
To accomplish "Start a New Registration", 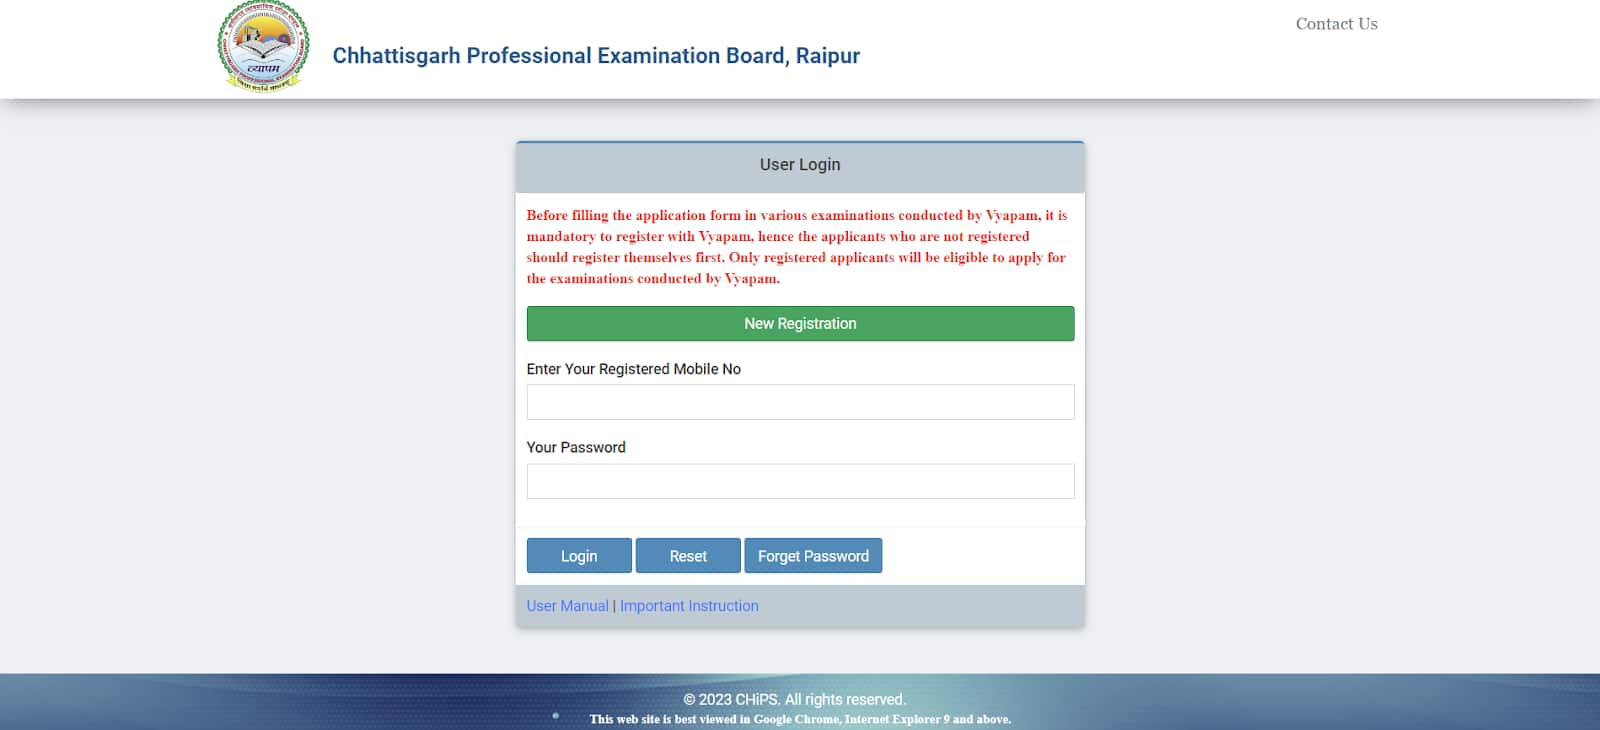I will (800, 324).
